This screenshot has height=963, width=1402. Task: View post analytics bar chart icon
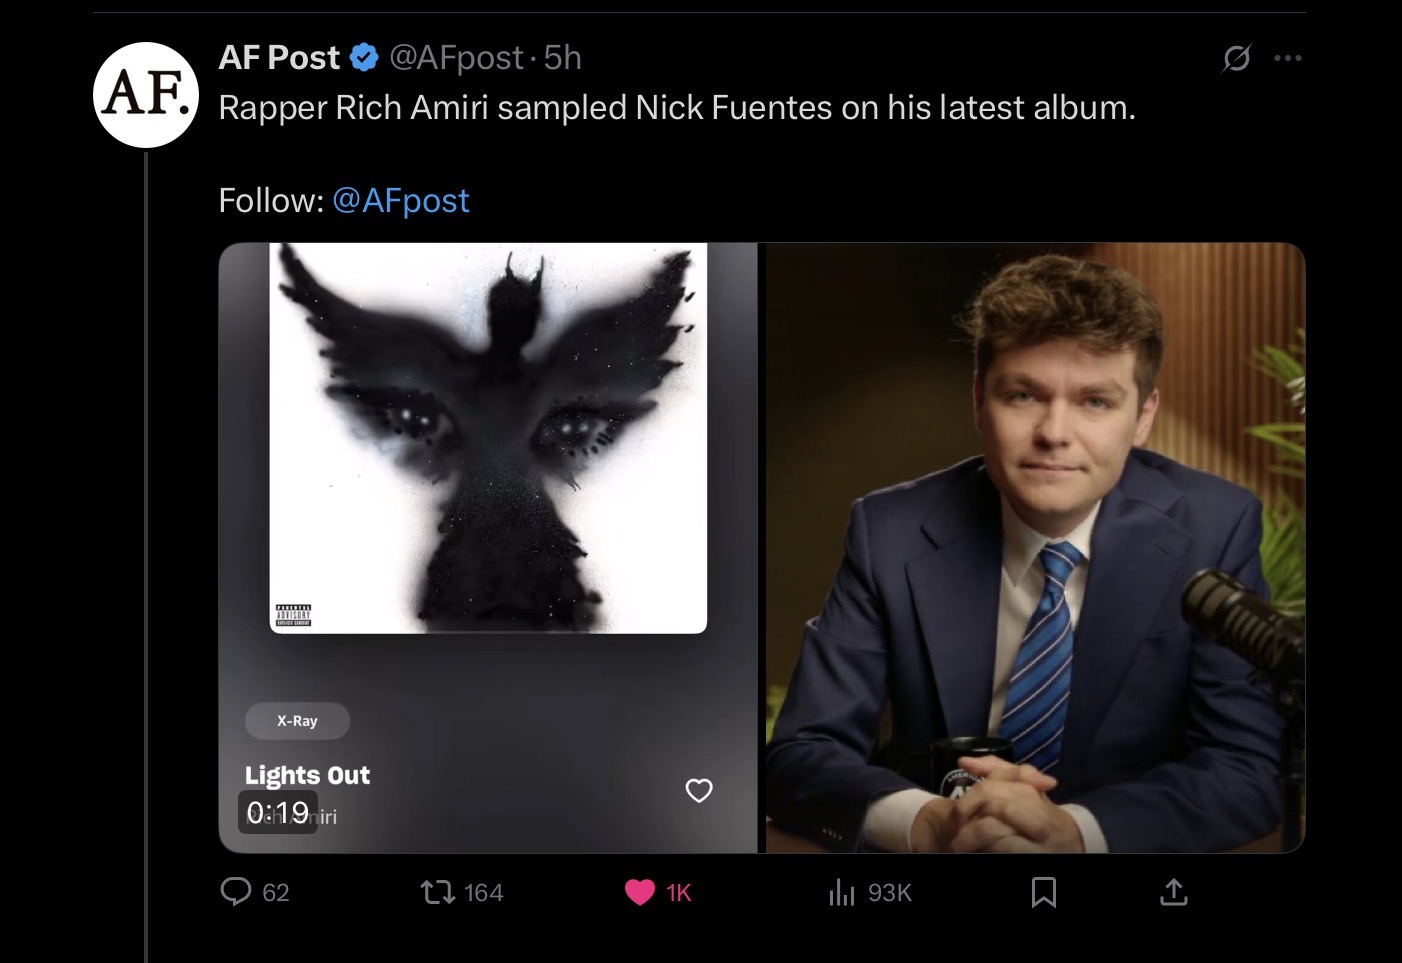click(842, 891)
